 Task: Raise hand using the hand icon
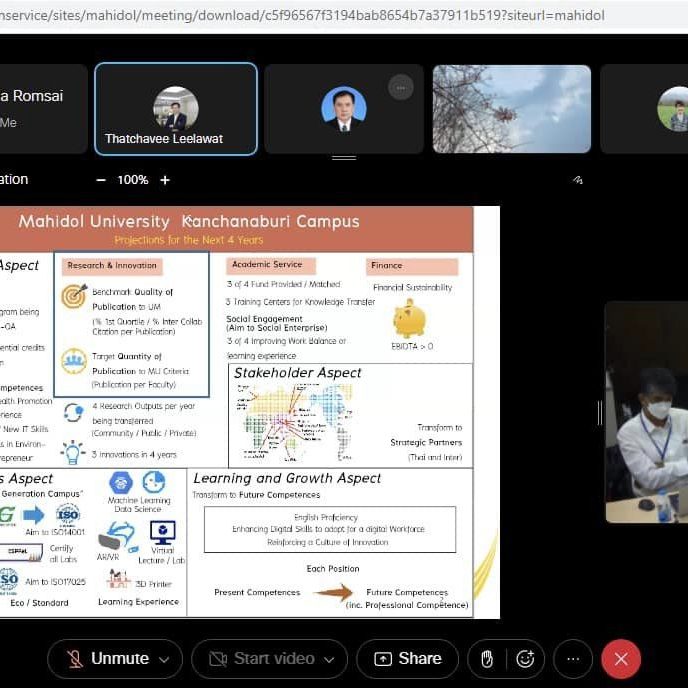tap(487, 659)
